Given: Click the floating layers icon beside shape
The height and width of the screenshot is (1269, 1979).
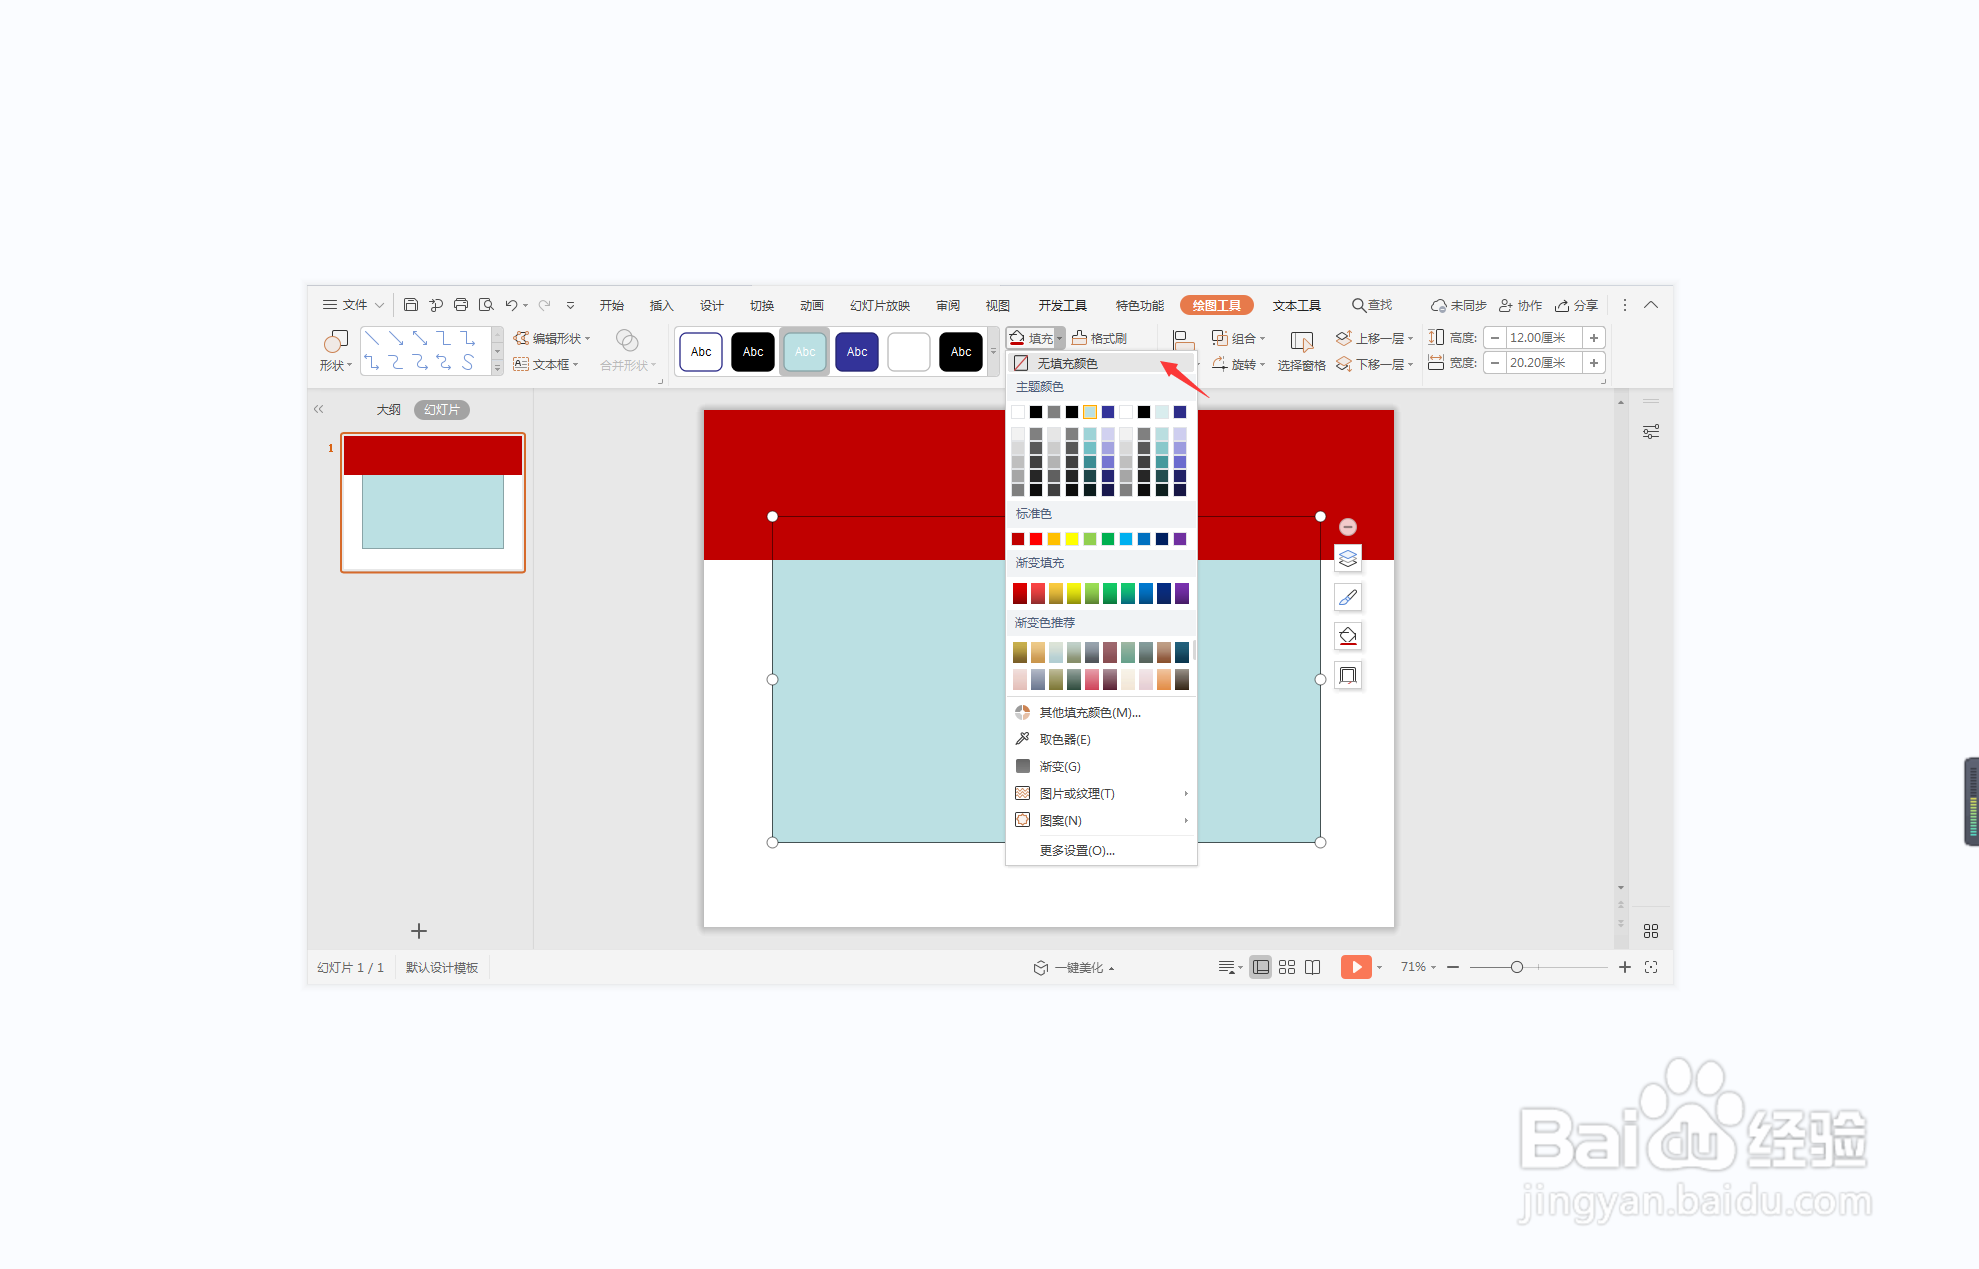Looking at the screenshot, I should click(x=1348, y=558).
